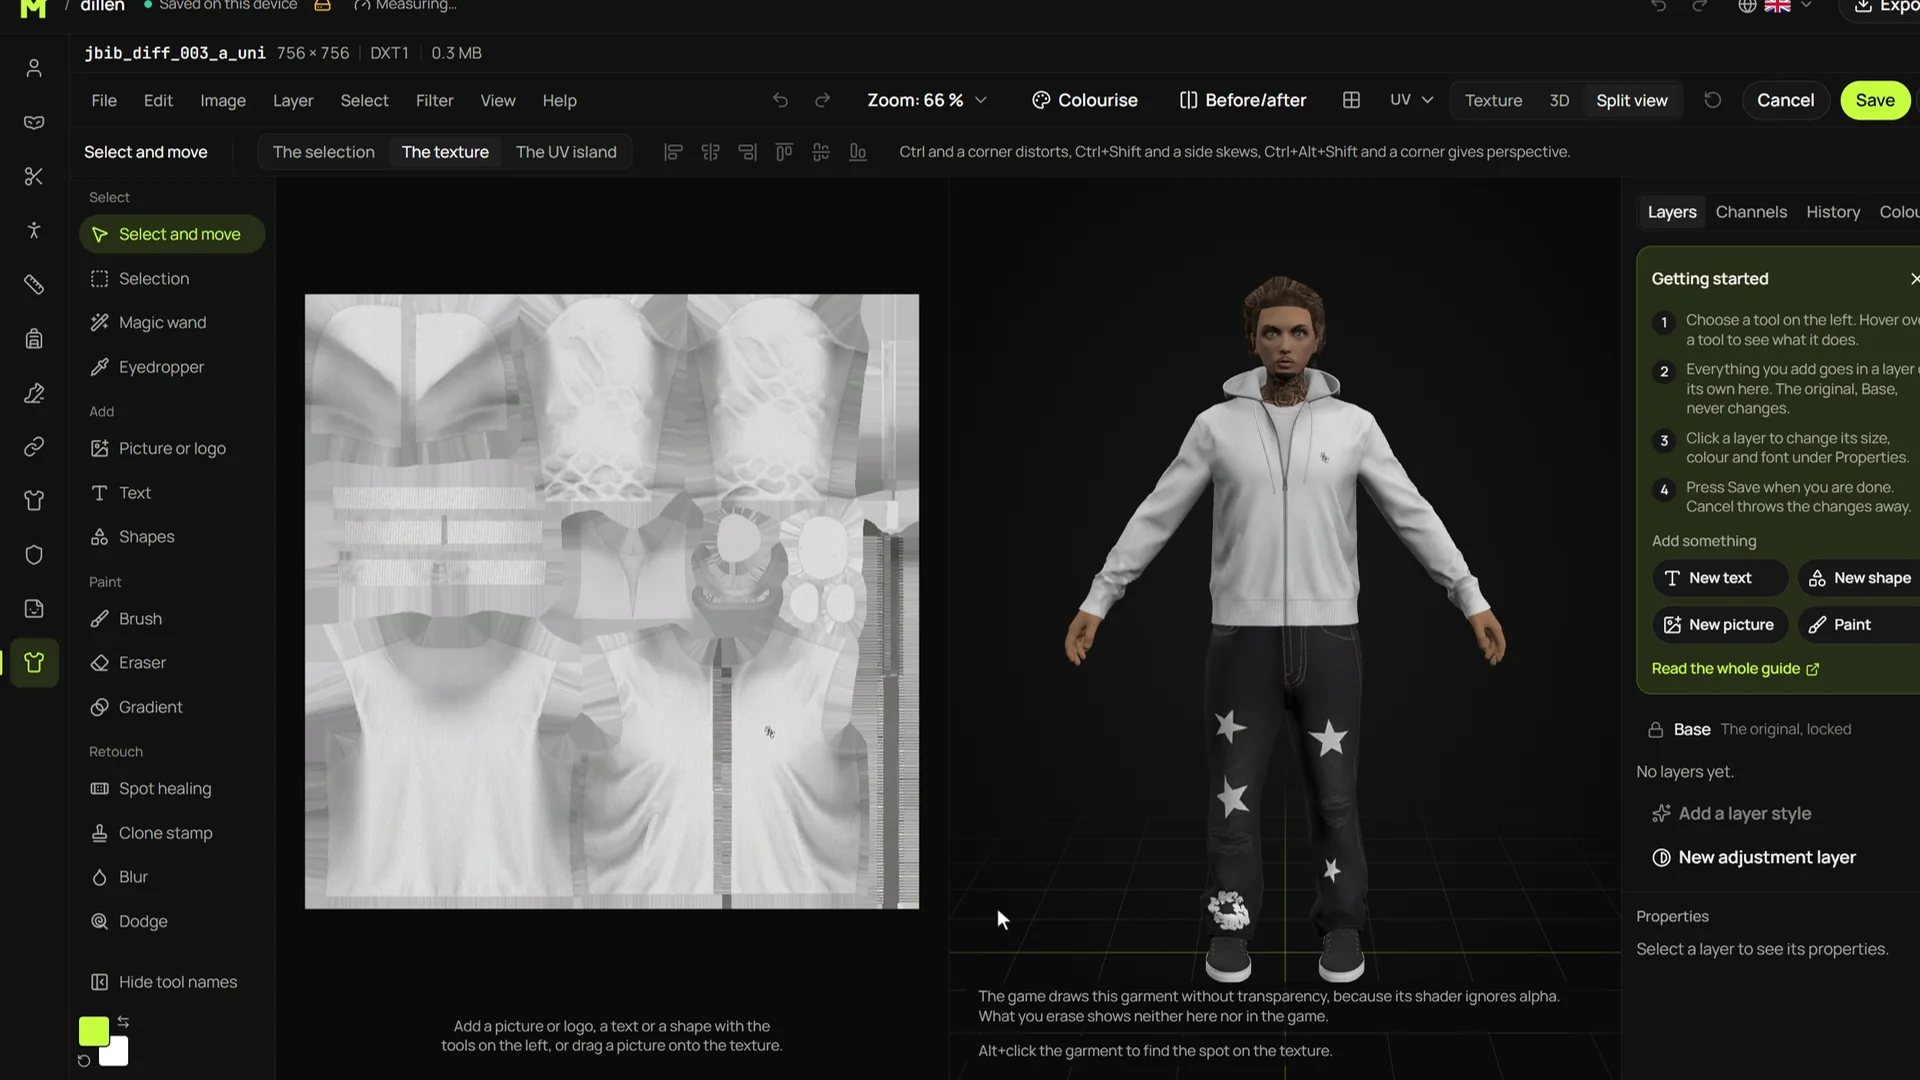Open Read the whole guide link
This screenshot has width=1920, height=1080.
(1735, 669)
